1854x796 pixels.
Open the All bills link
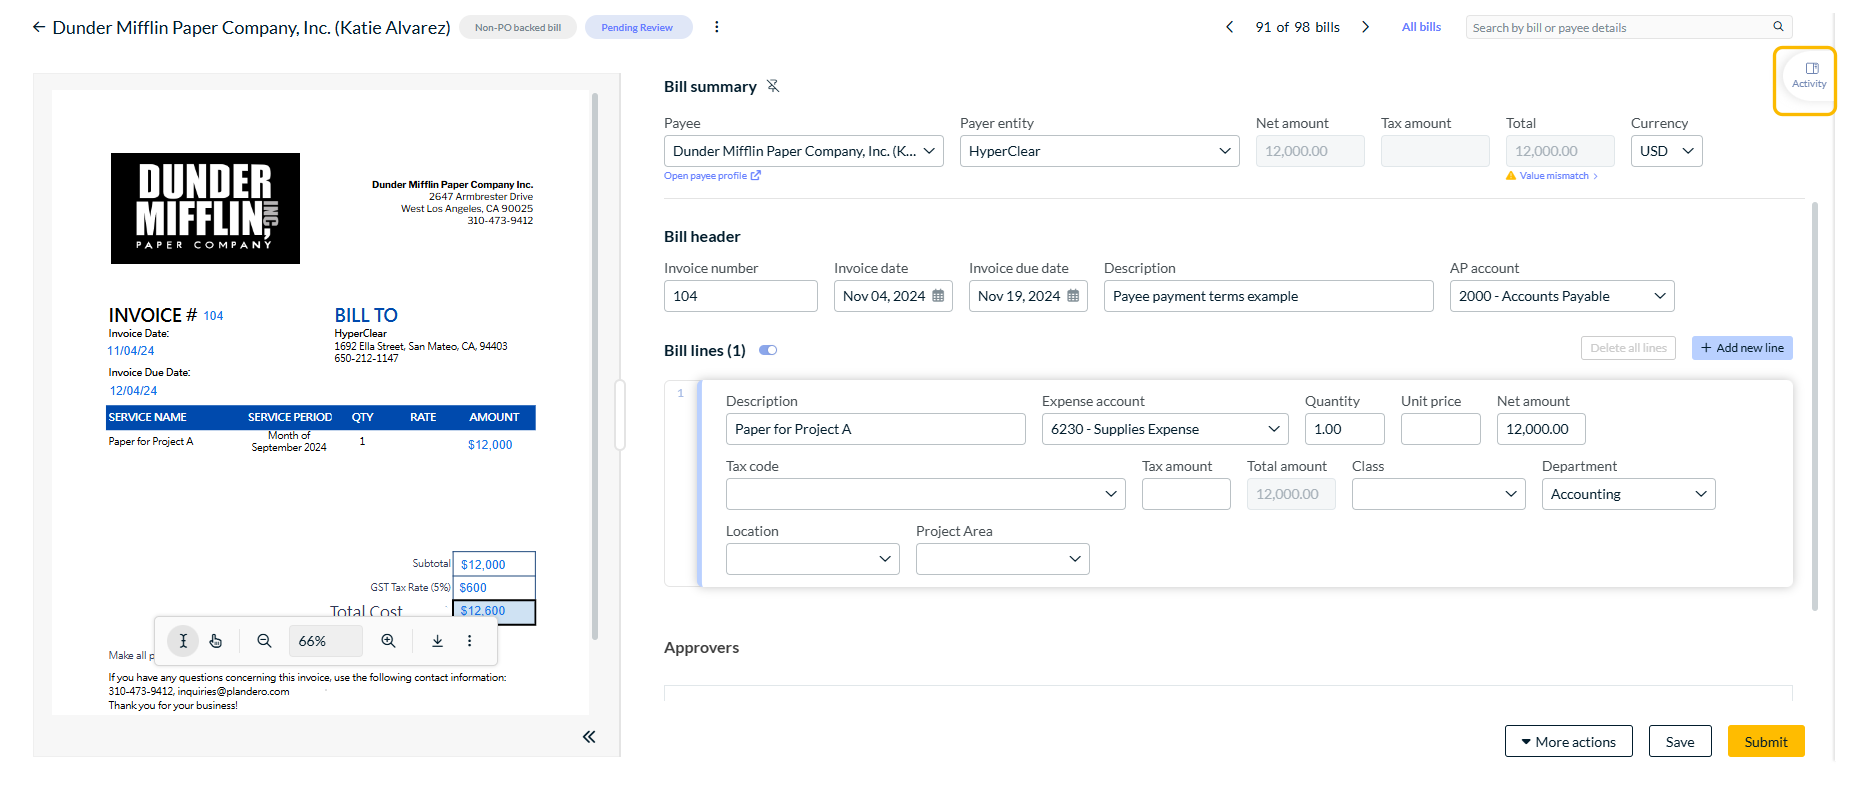[1421, 27]
